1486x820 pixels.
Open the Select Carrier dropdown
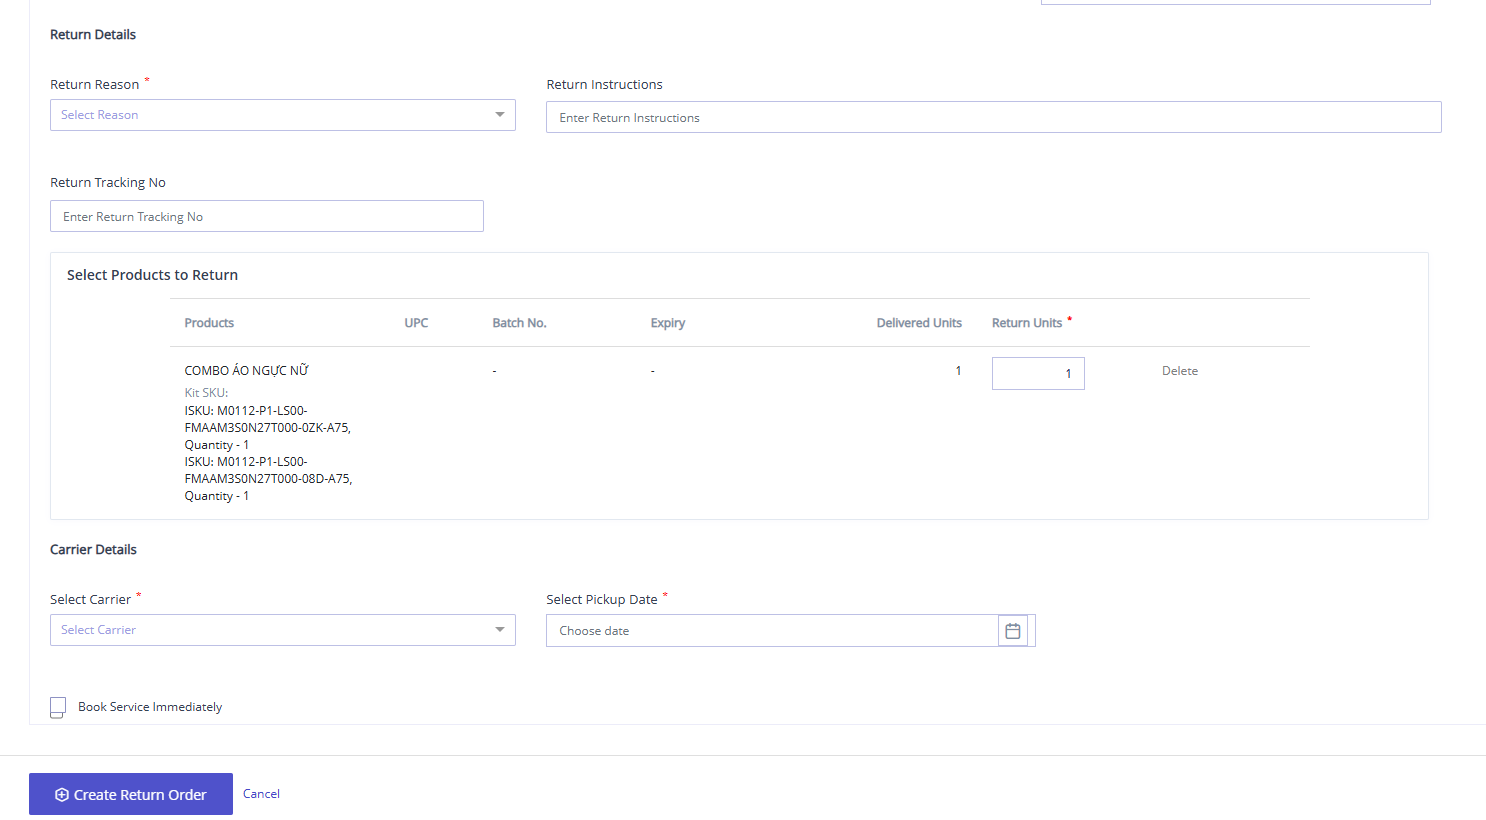[282, 630]
